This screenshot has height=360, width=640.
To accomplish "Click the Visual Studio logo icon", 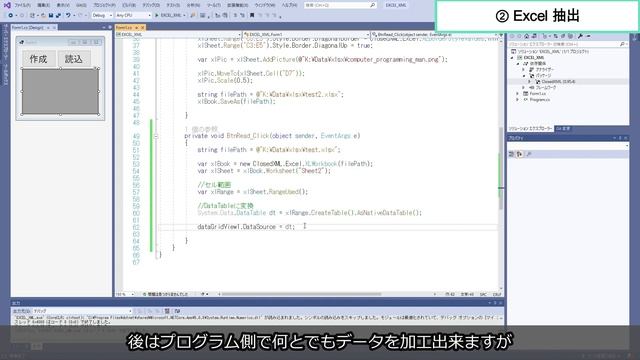I will point(7,5).
